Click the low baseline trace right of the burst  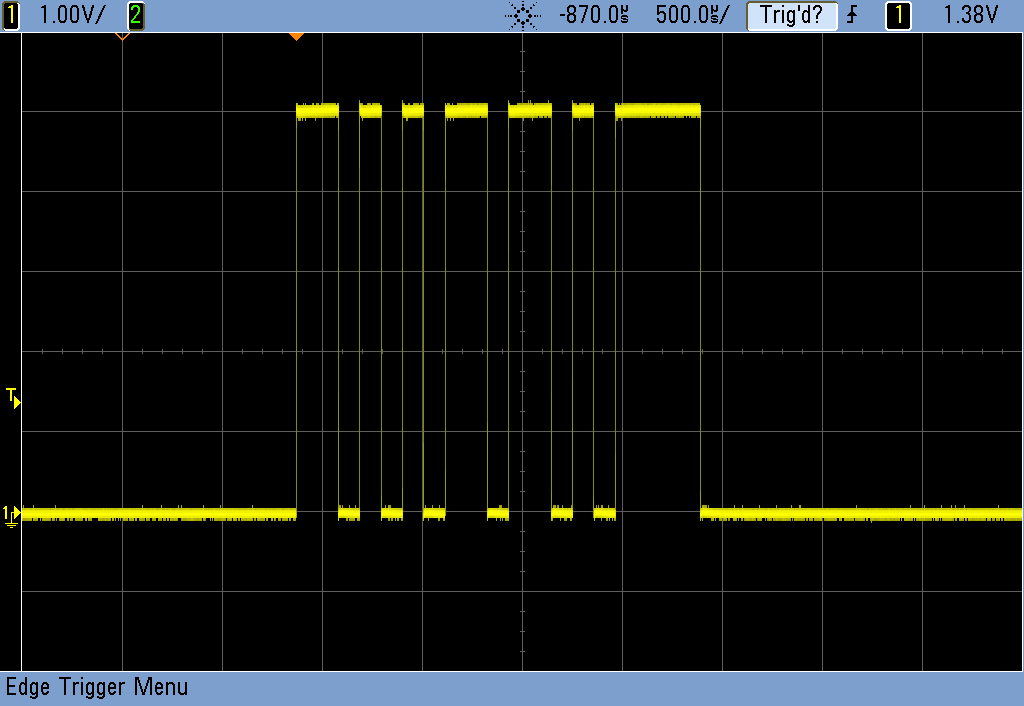tap(860, 514)
